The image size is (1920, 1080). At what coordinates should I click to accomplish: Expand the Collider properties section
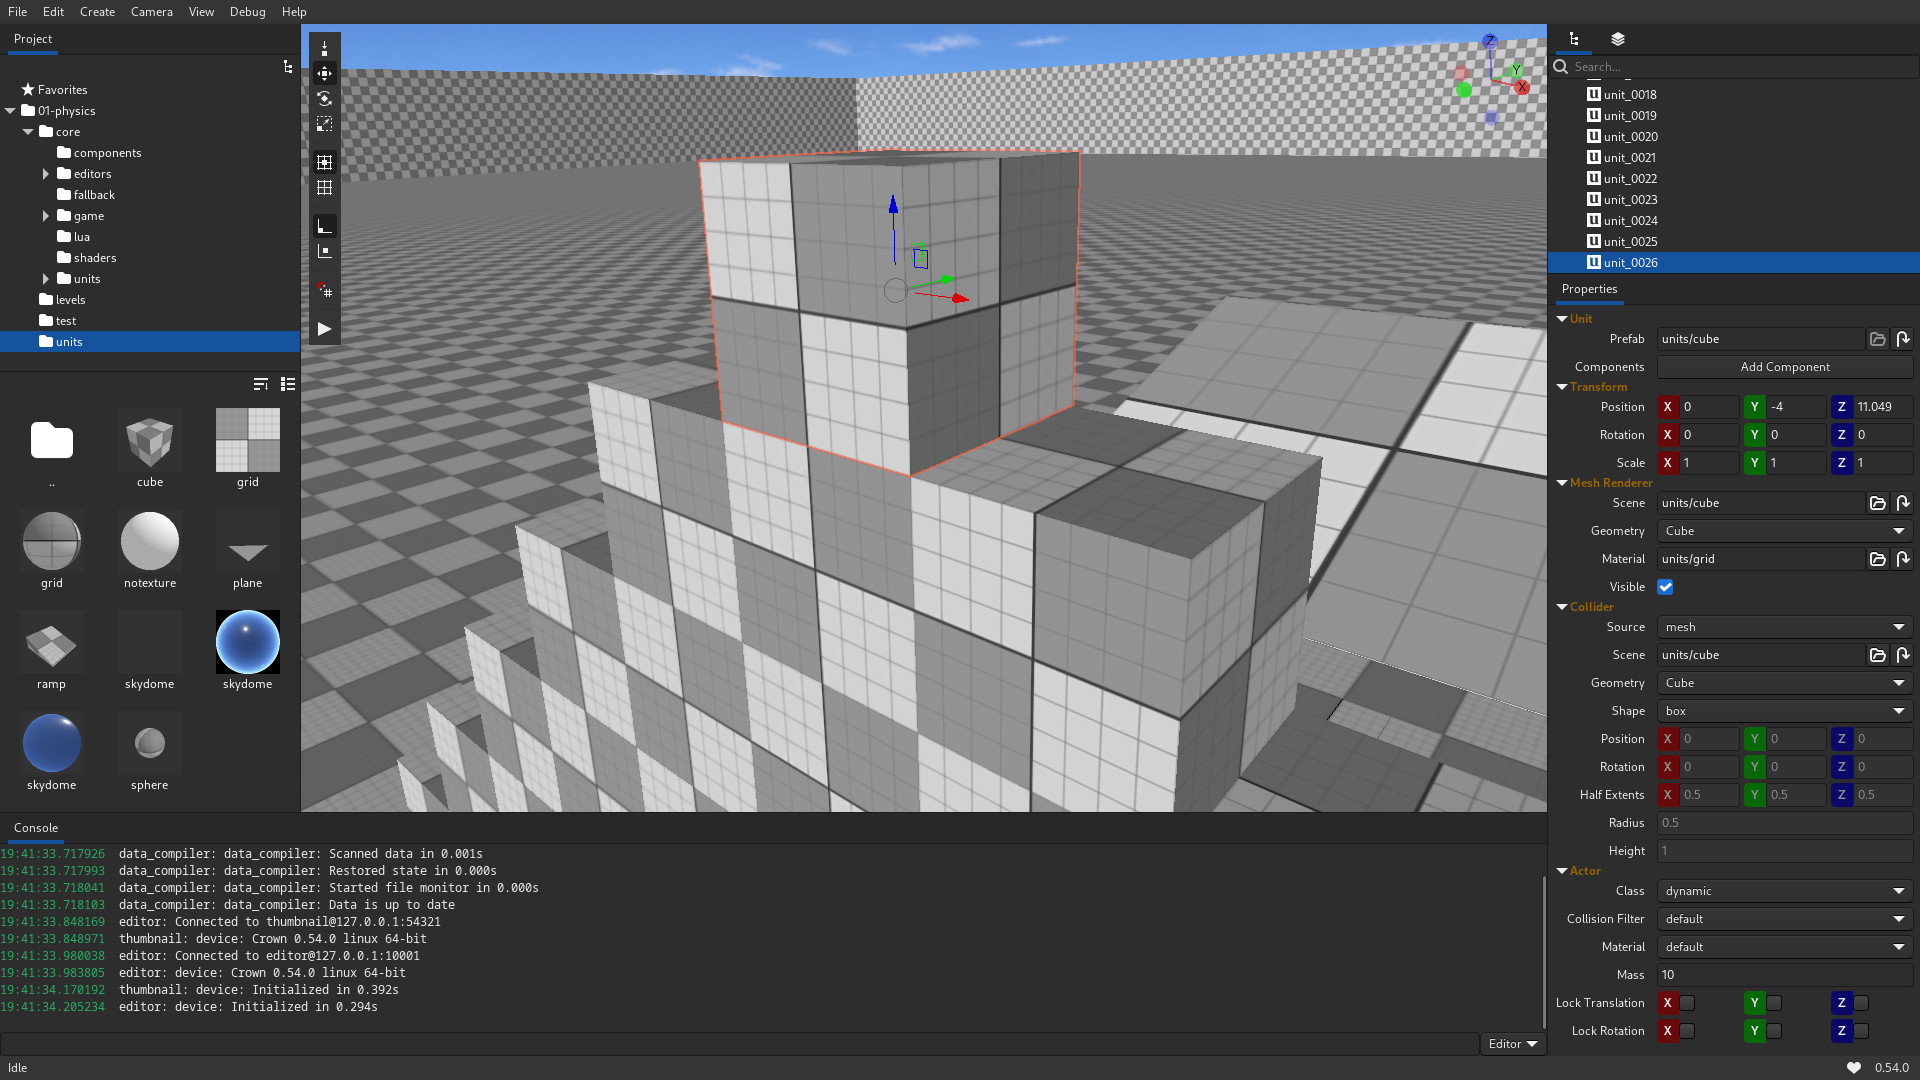[x=1563, y=605]
